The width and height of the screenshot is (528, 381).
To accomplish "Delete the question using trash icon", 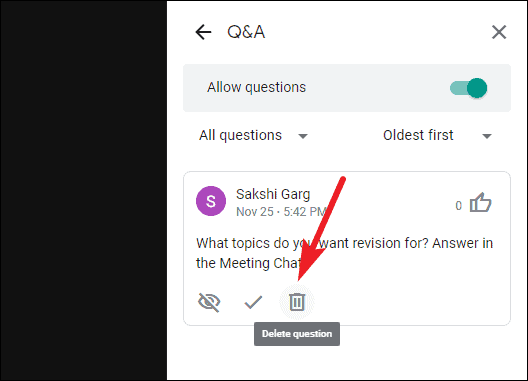I will 297,301.
